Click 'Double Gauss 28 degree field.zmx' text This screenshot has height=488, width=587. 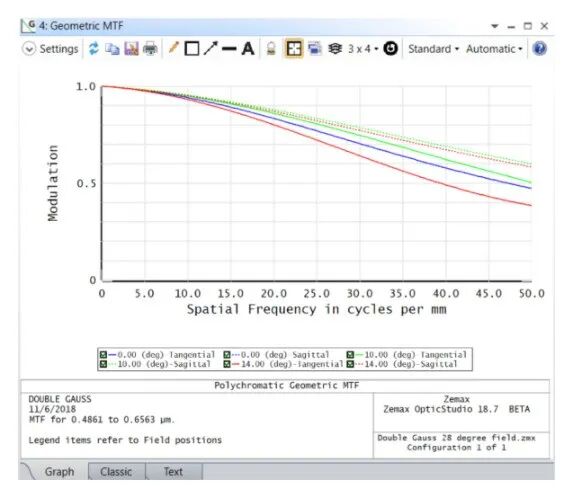[x=456, y=438]
